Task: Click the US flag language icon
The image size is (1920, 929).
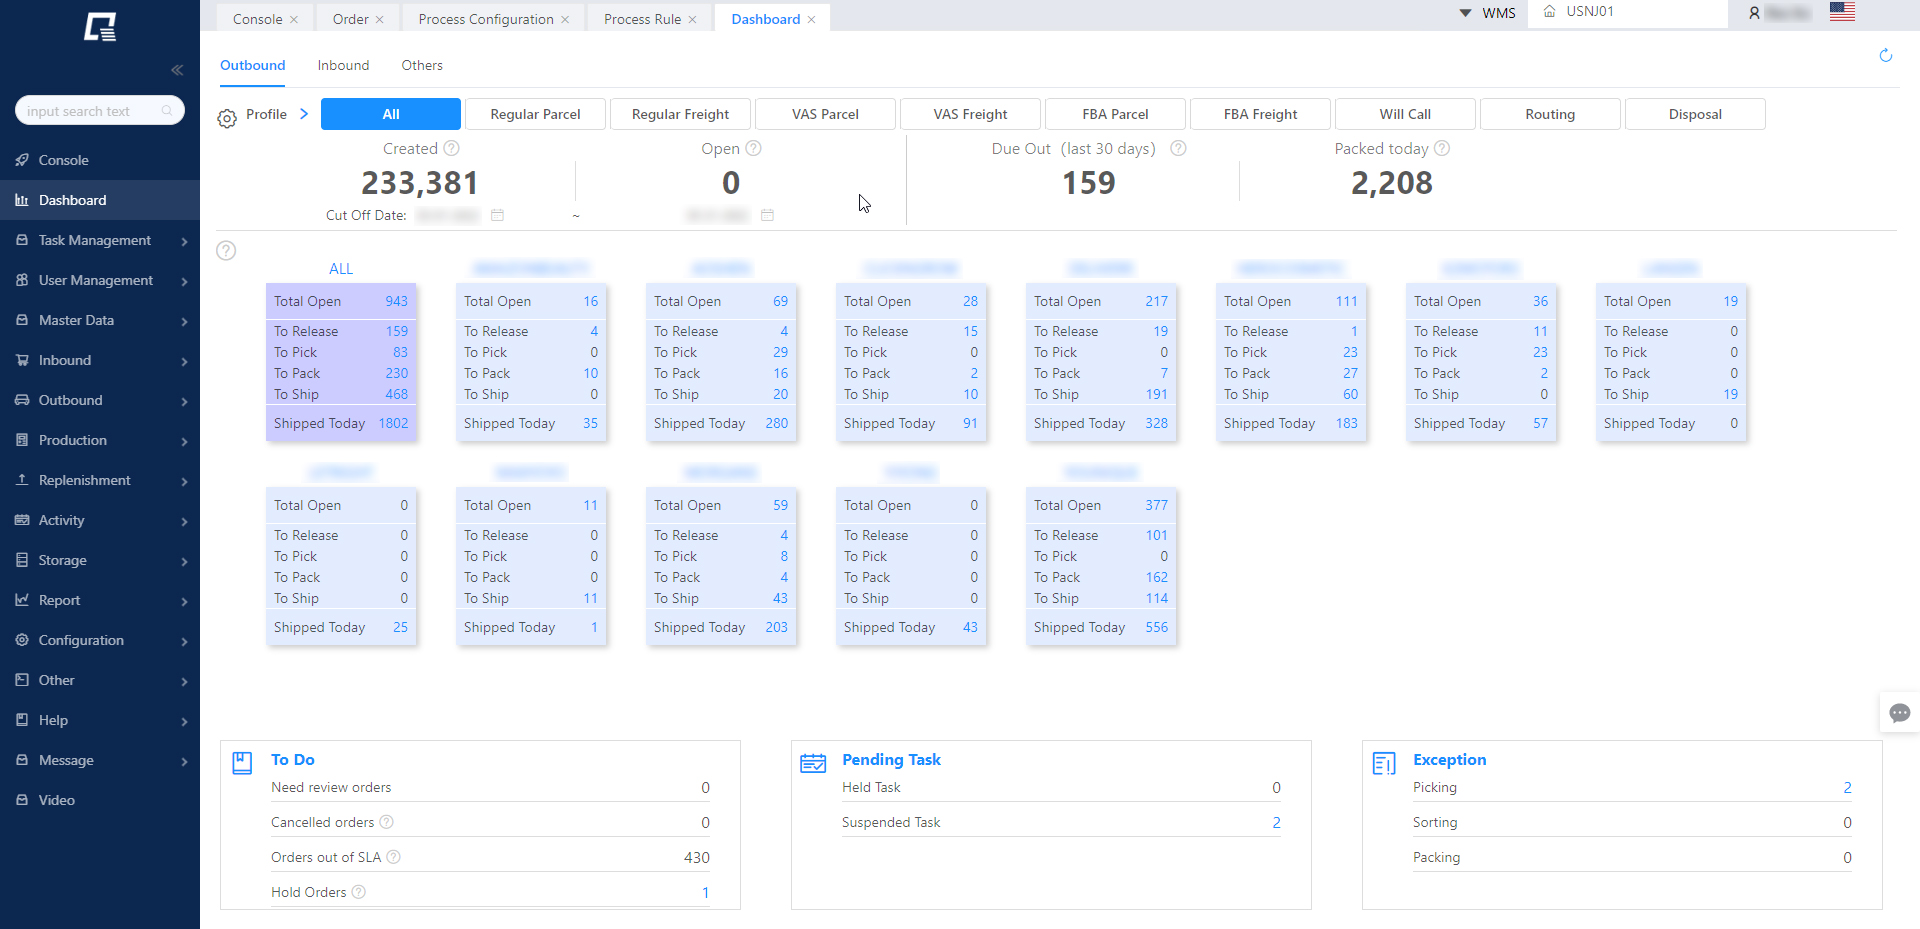Action: 1842,12
